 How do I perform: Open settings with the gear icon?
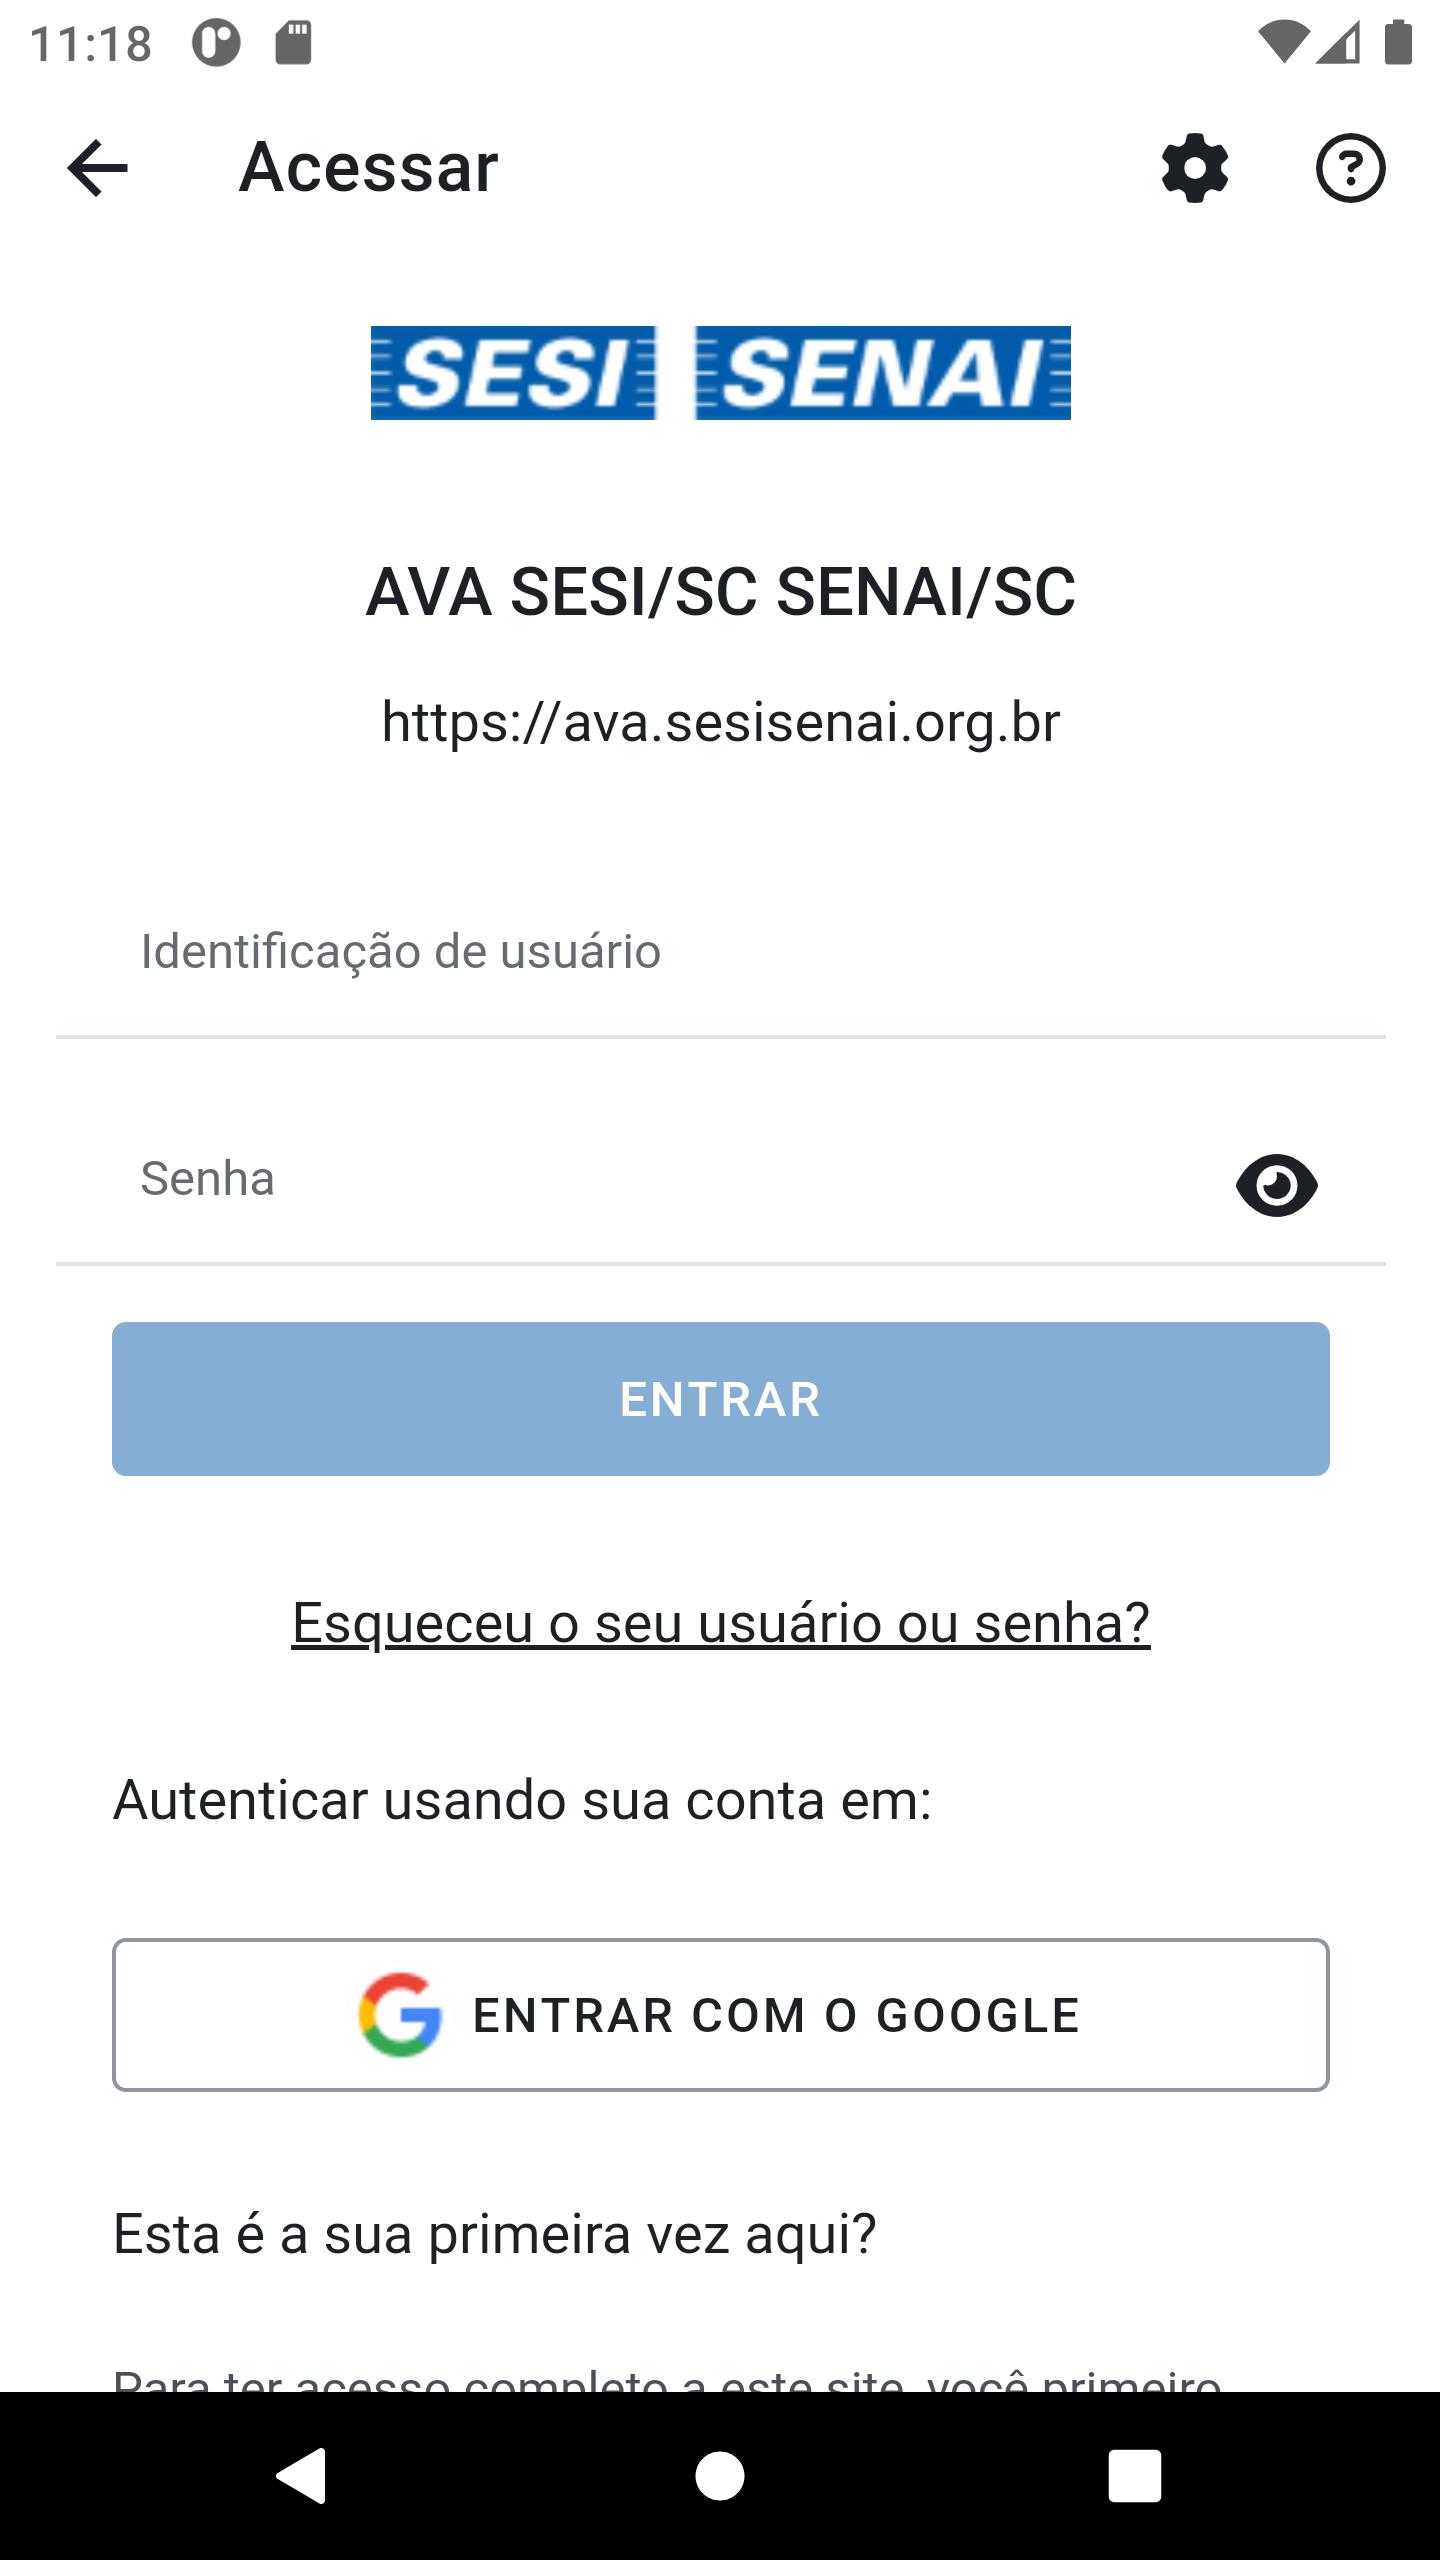click(1195, 168)
